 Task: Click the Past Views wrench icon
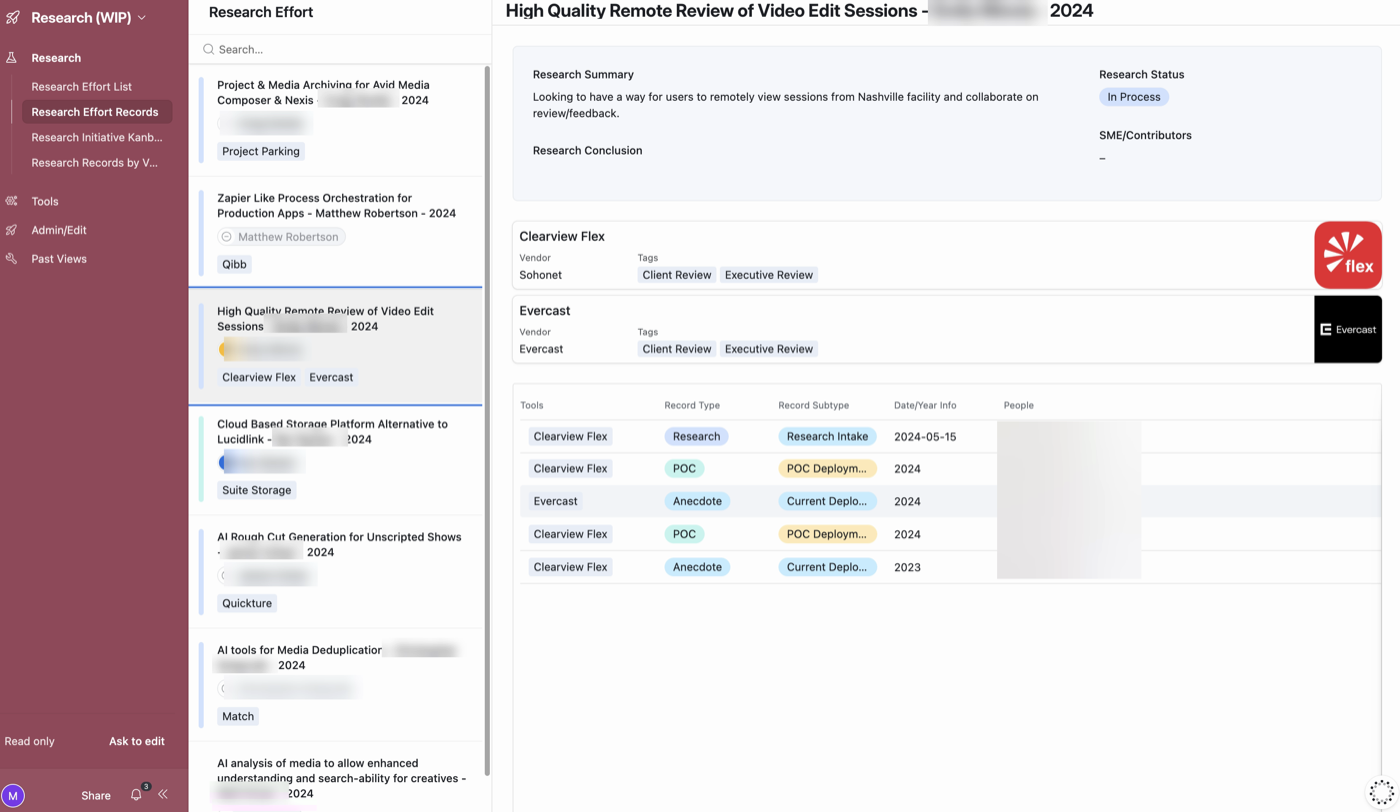click(x=11, y=259)
